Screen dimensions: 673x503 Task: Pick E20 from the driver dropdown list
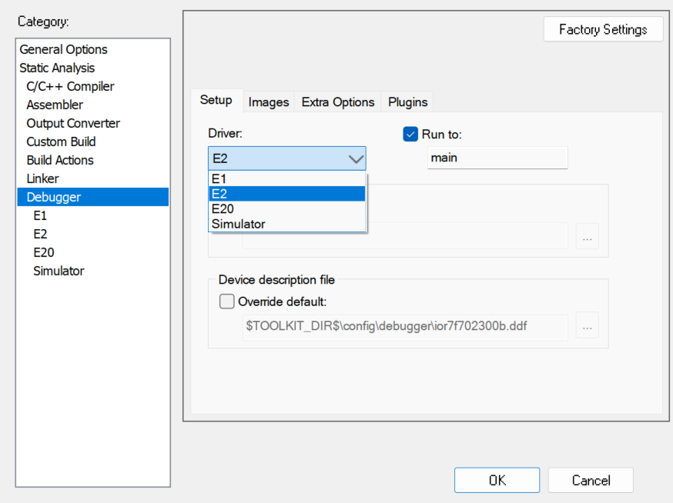[286, 209]
